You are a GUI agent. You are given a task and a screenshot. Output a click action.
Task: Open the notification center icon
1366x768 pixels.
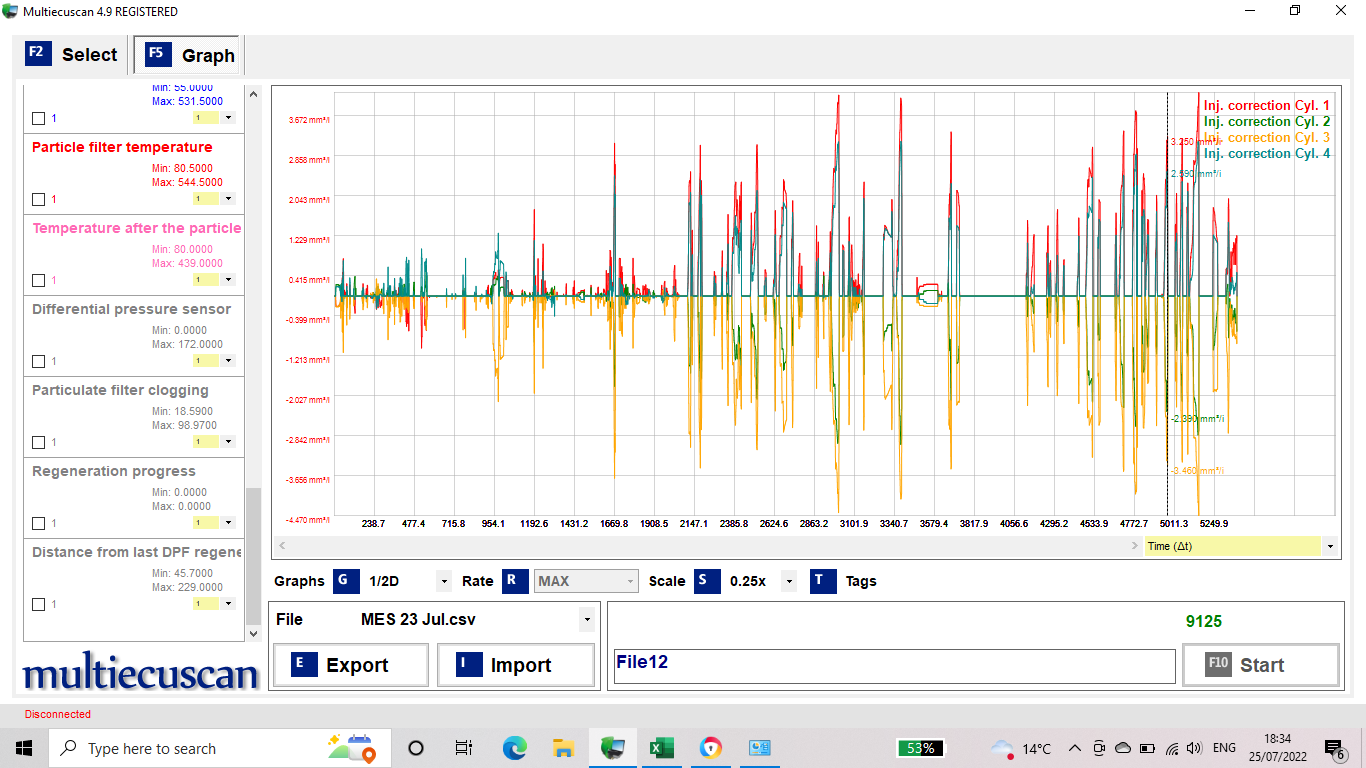click(1335, 749)
